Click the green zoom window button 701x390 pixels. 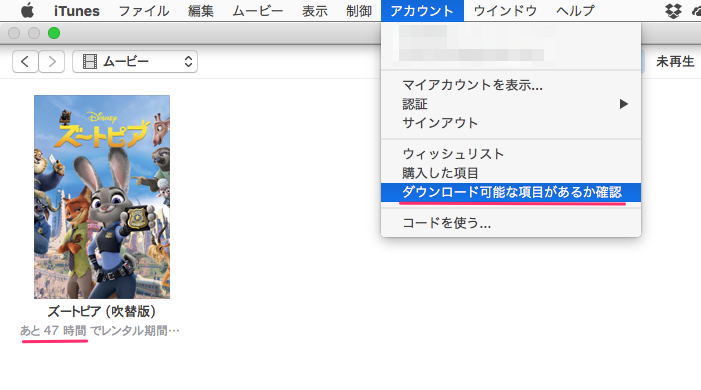point(54,33)
